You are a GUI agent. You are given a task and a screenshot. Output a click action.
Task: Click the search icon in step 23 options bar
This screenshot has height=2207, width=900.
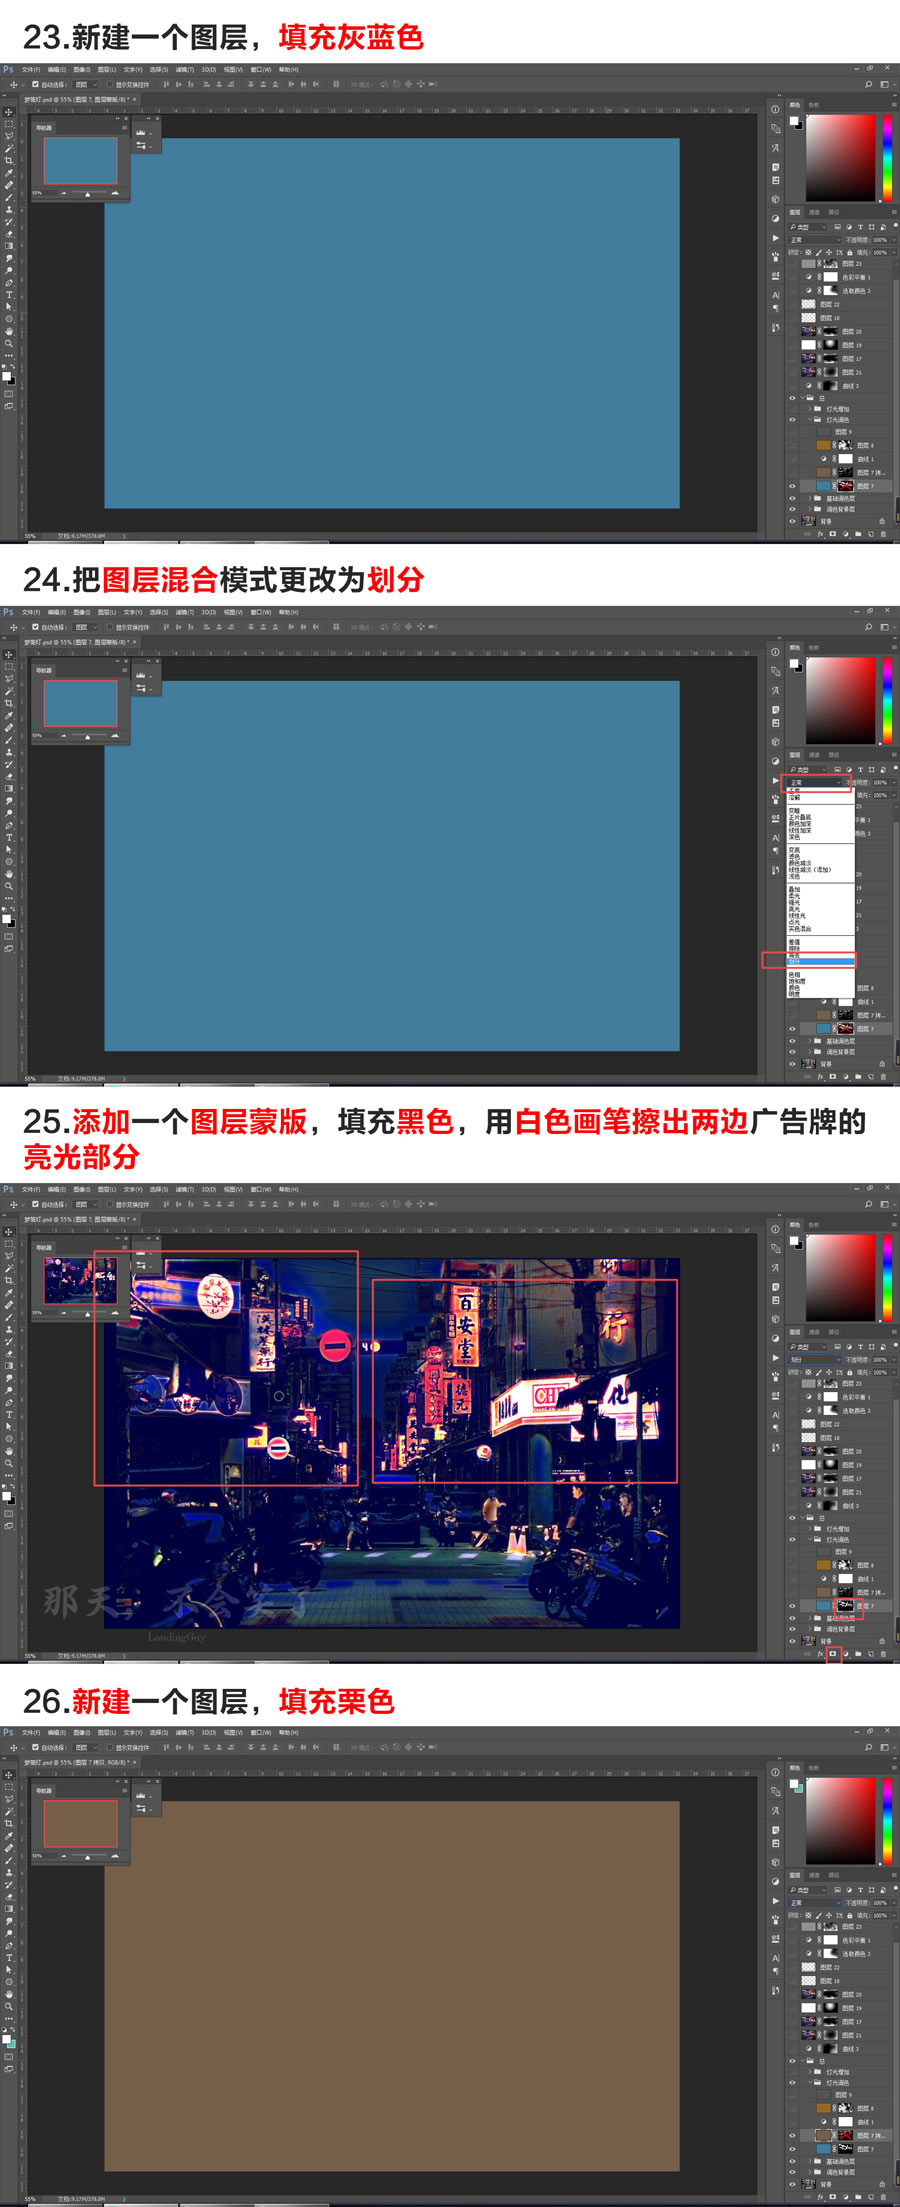tap(868, 84)
